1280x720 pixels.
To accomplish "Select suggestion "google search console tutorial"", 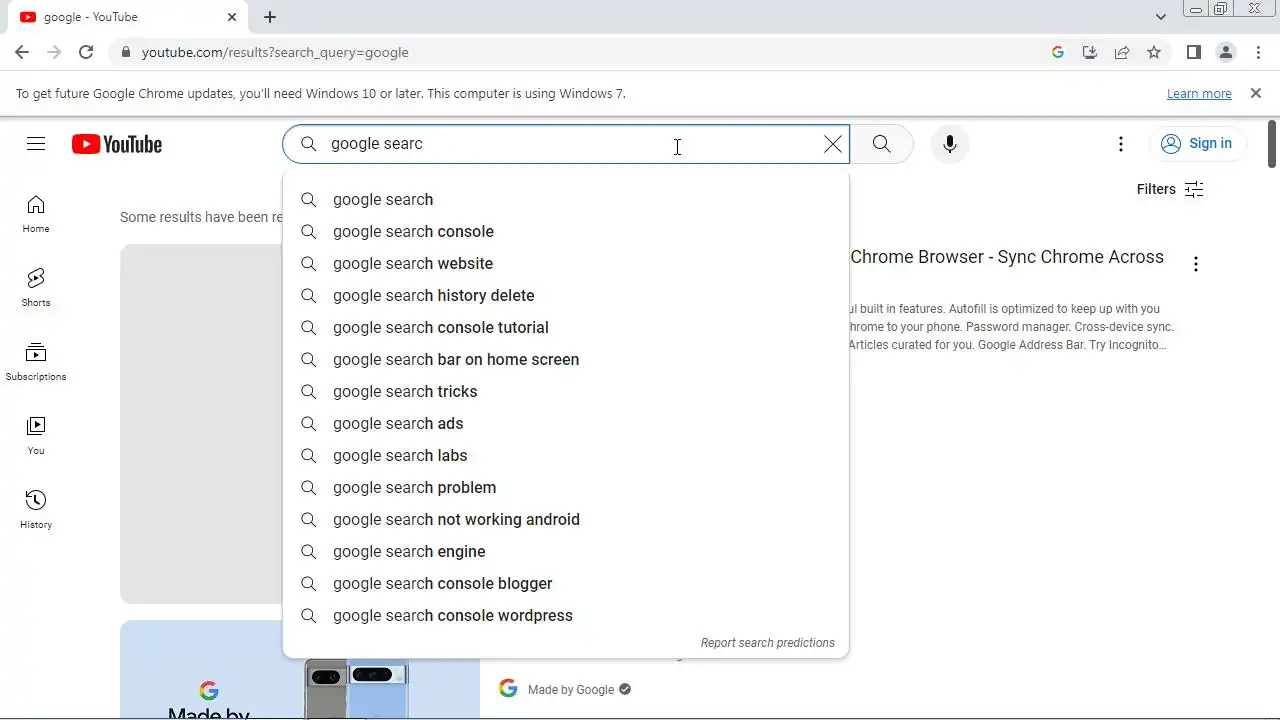I will tap(566, 328).
